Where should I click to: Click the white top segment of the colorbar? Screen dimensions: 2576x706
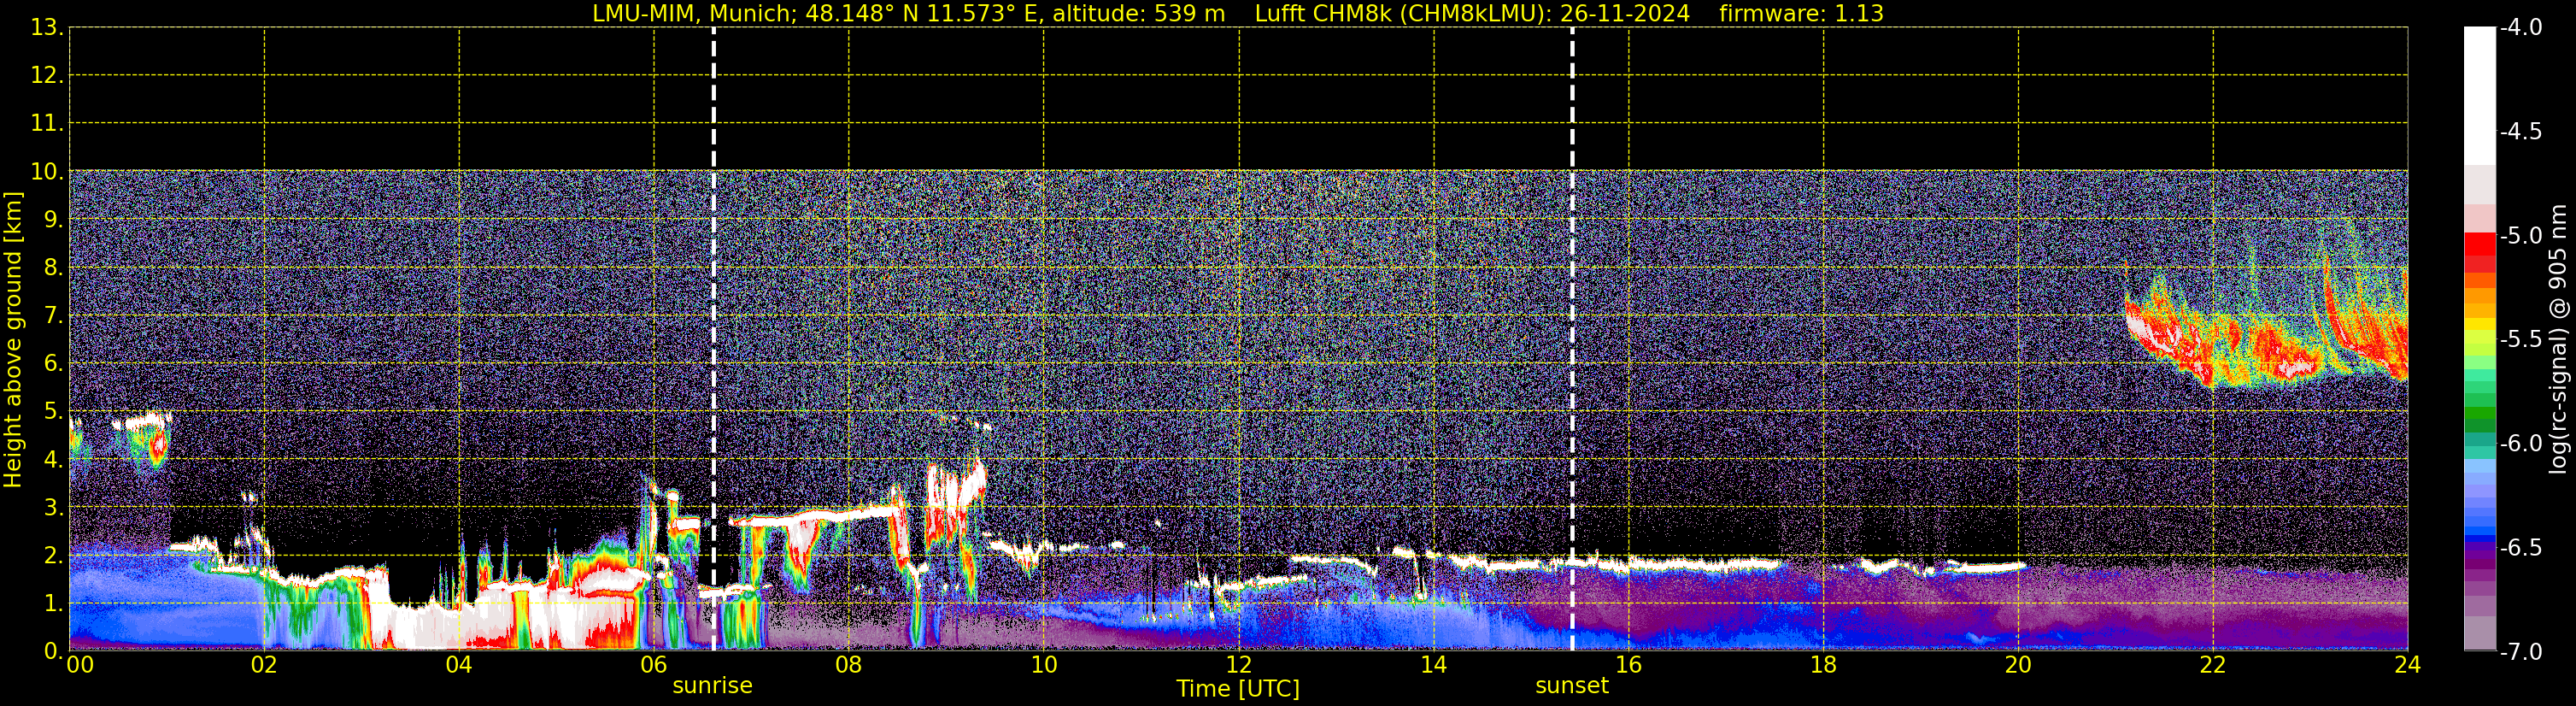[x=2479, y=95]
